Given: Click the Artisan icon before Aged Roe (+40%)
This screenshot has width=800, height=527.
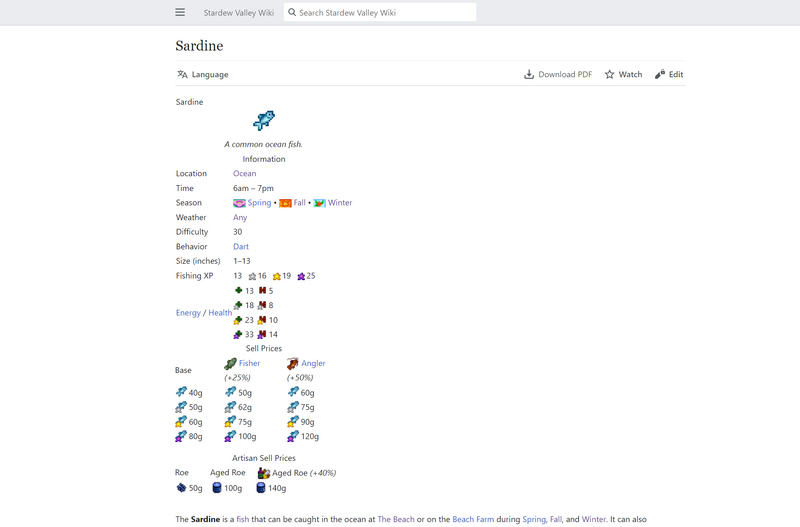Looking at the screenshot, I should coord(263,473).
